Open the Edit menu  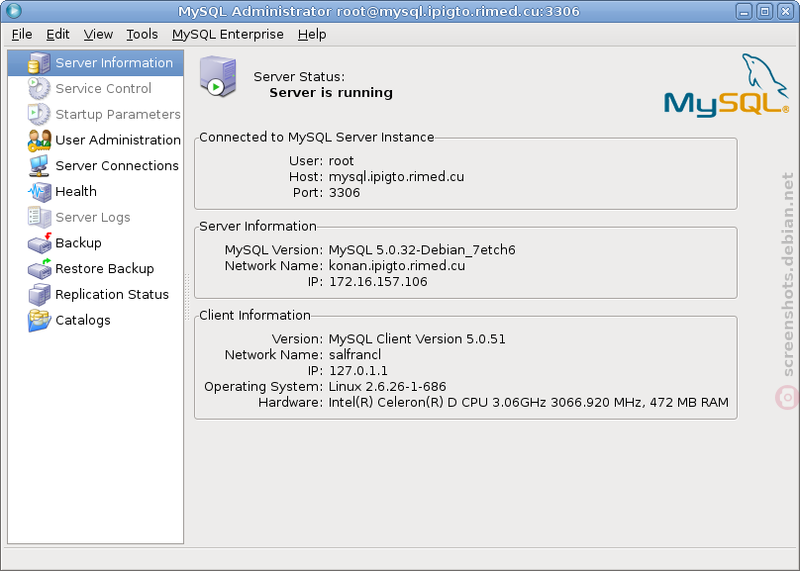(x=58, y=34)
